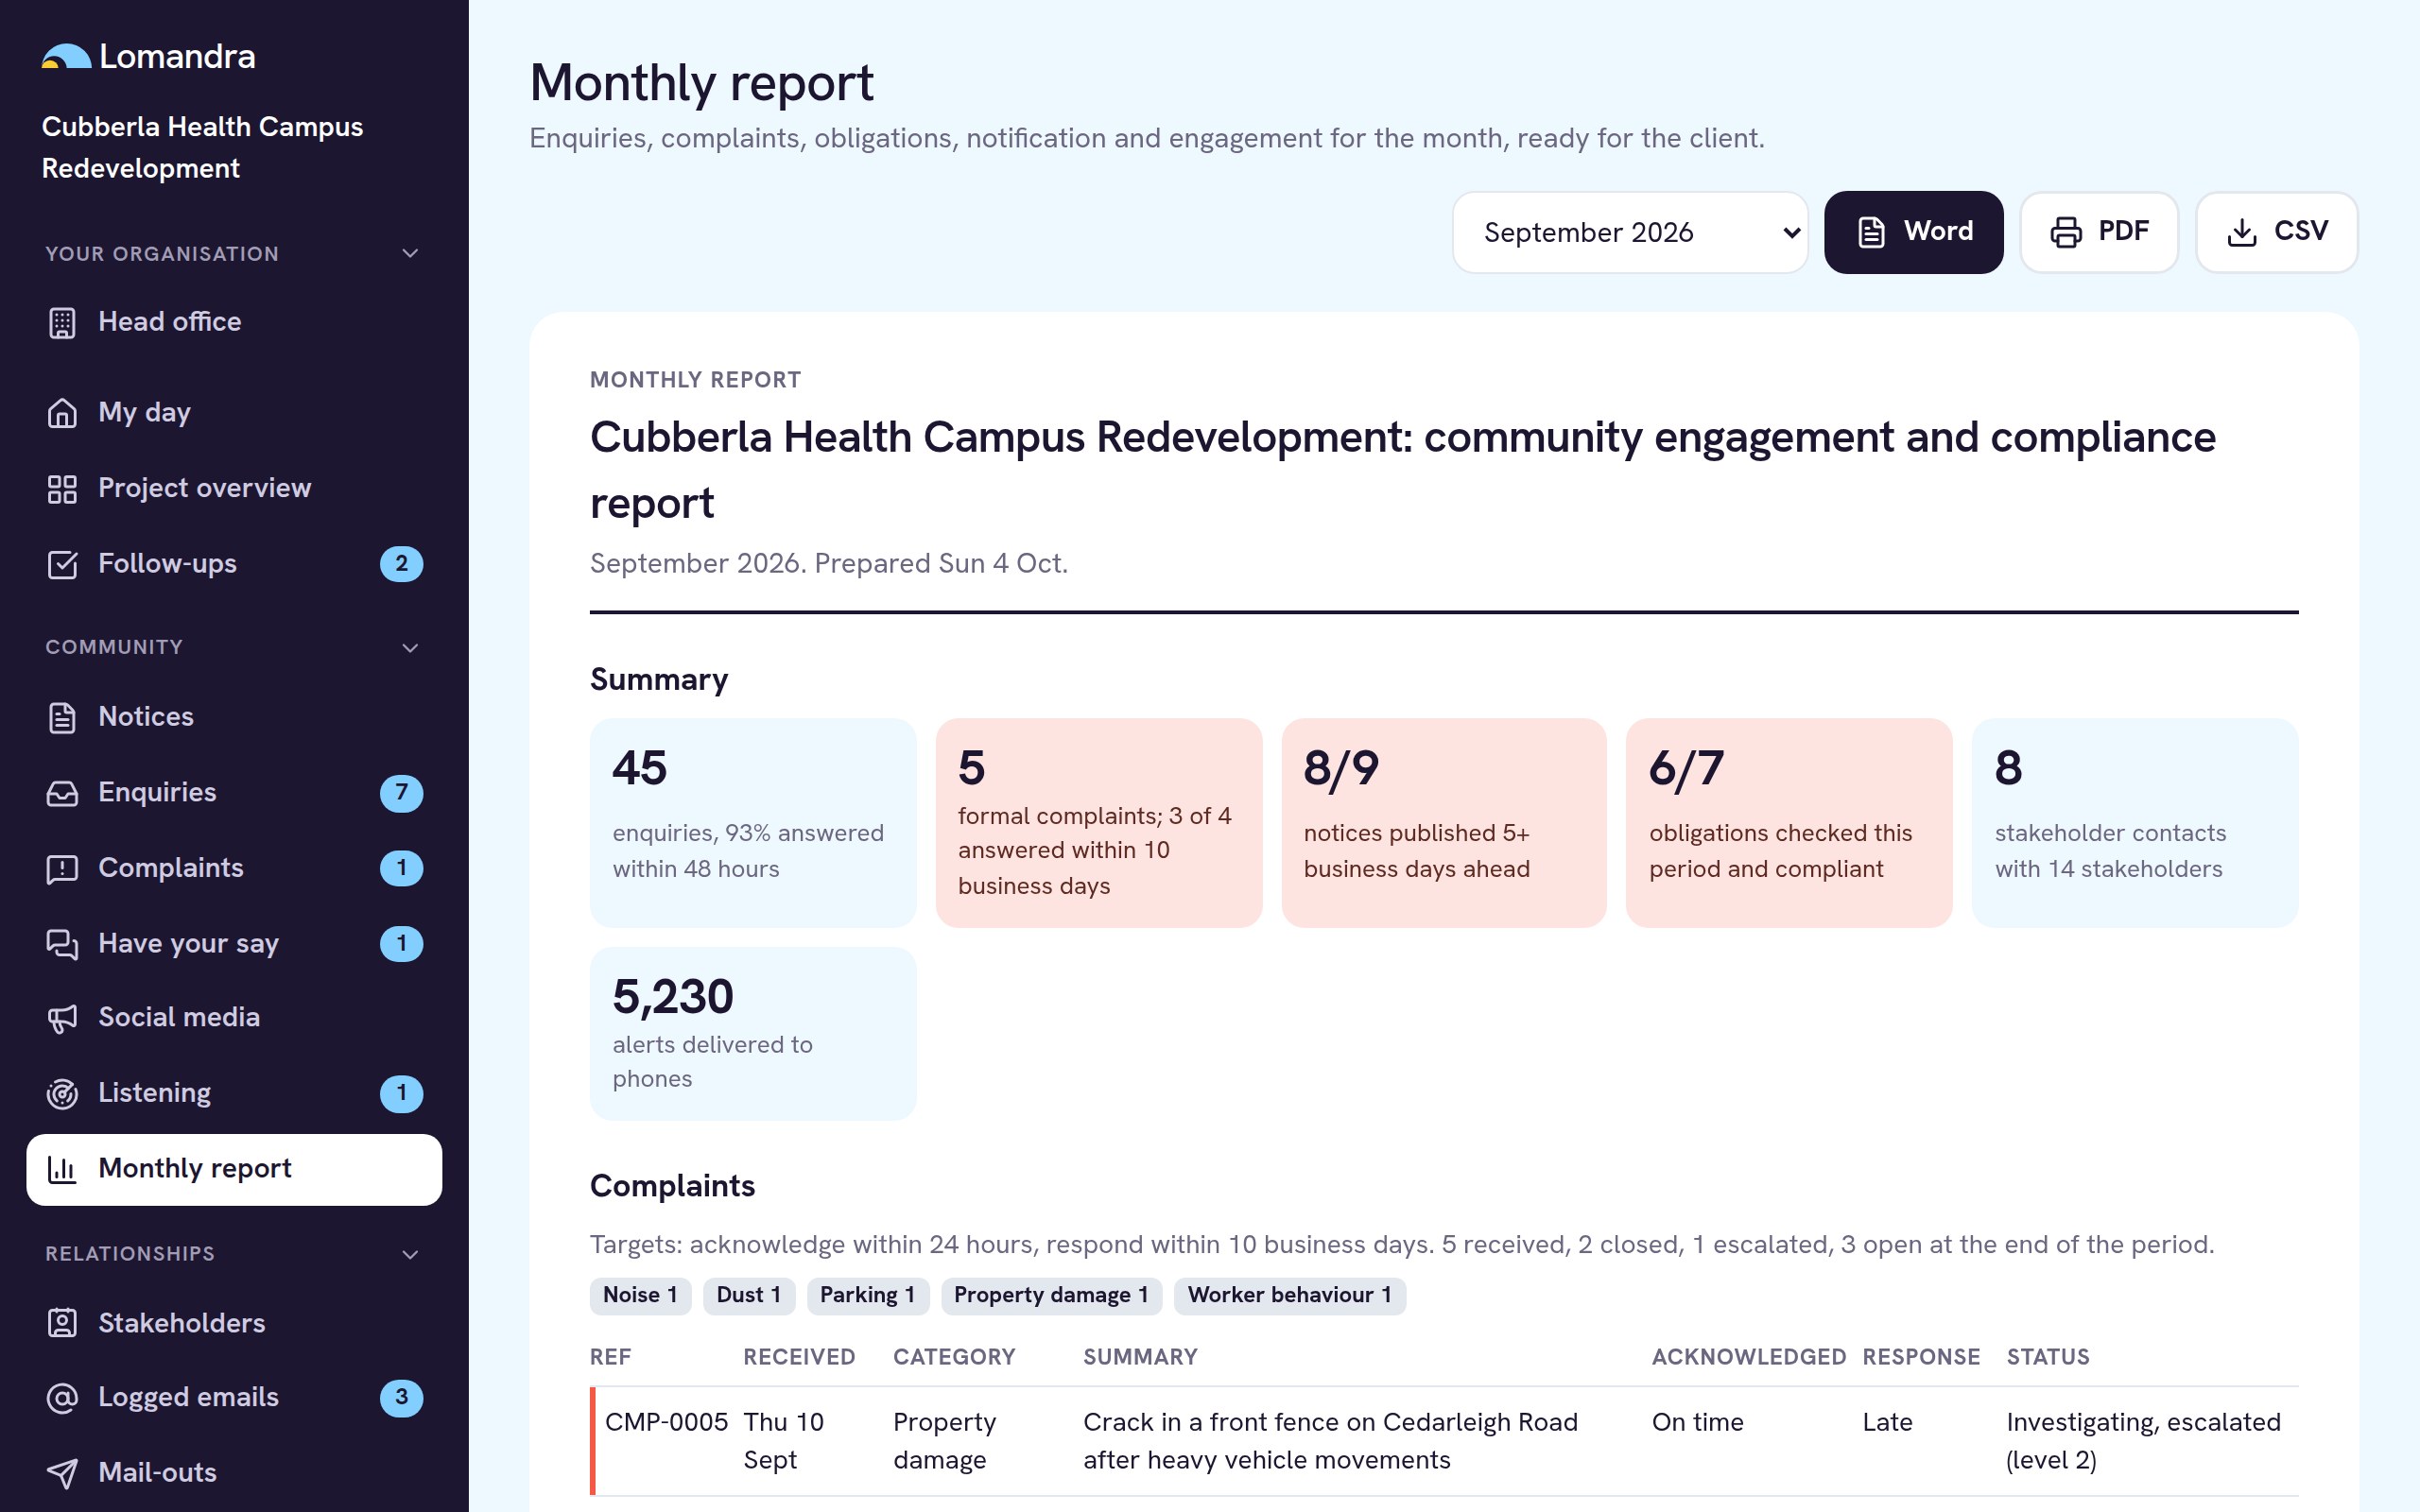The image size is (2420, 1512).
Task: Click the Follow-ups checkbox icon
Action: tap(62, 565)
